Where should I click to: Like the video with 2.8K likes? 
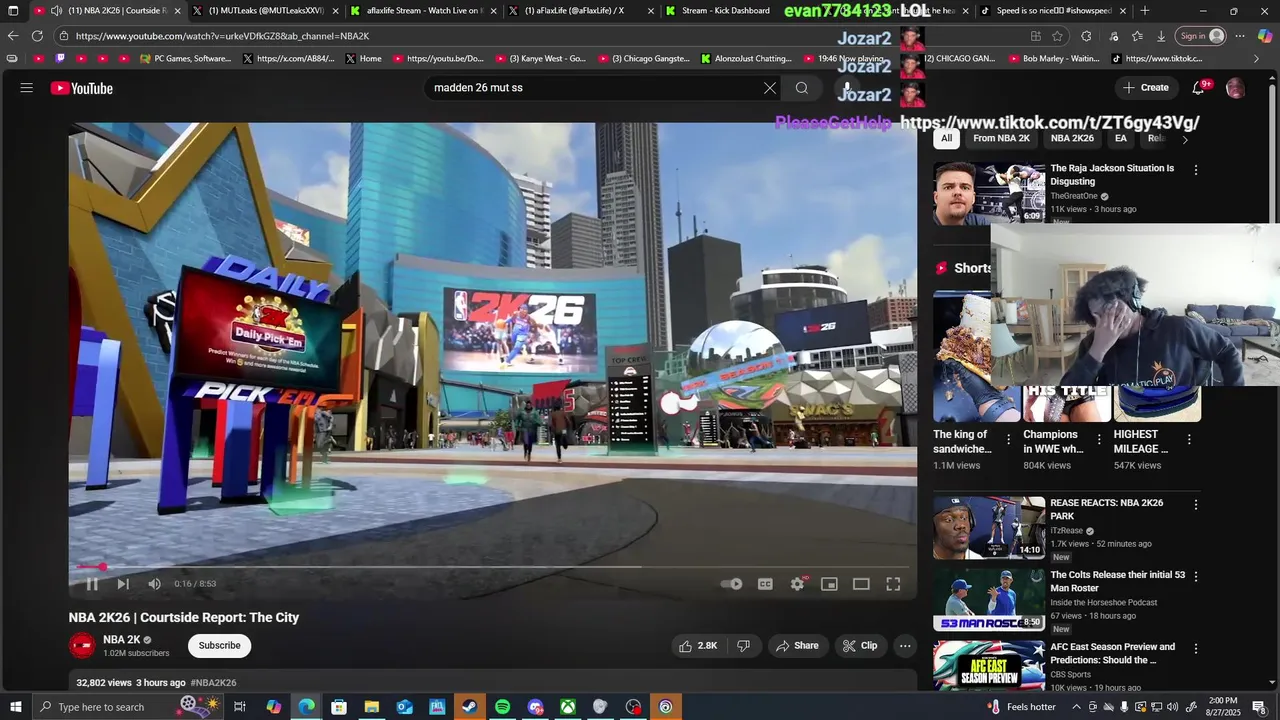[x=698, y=646]
